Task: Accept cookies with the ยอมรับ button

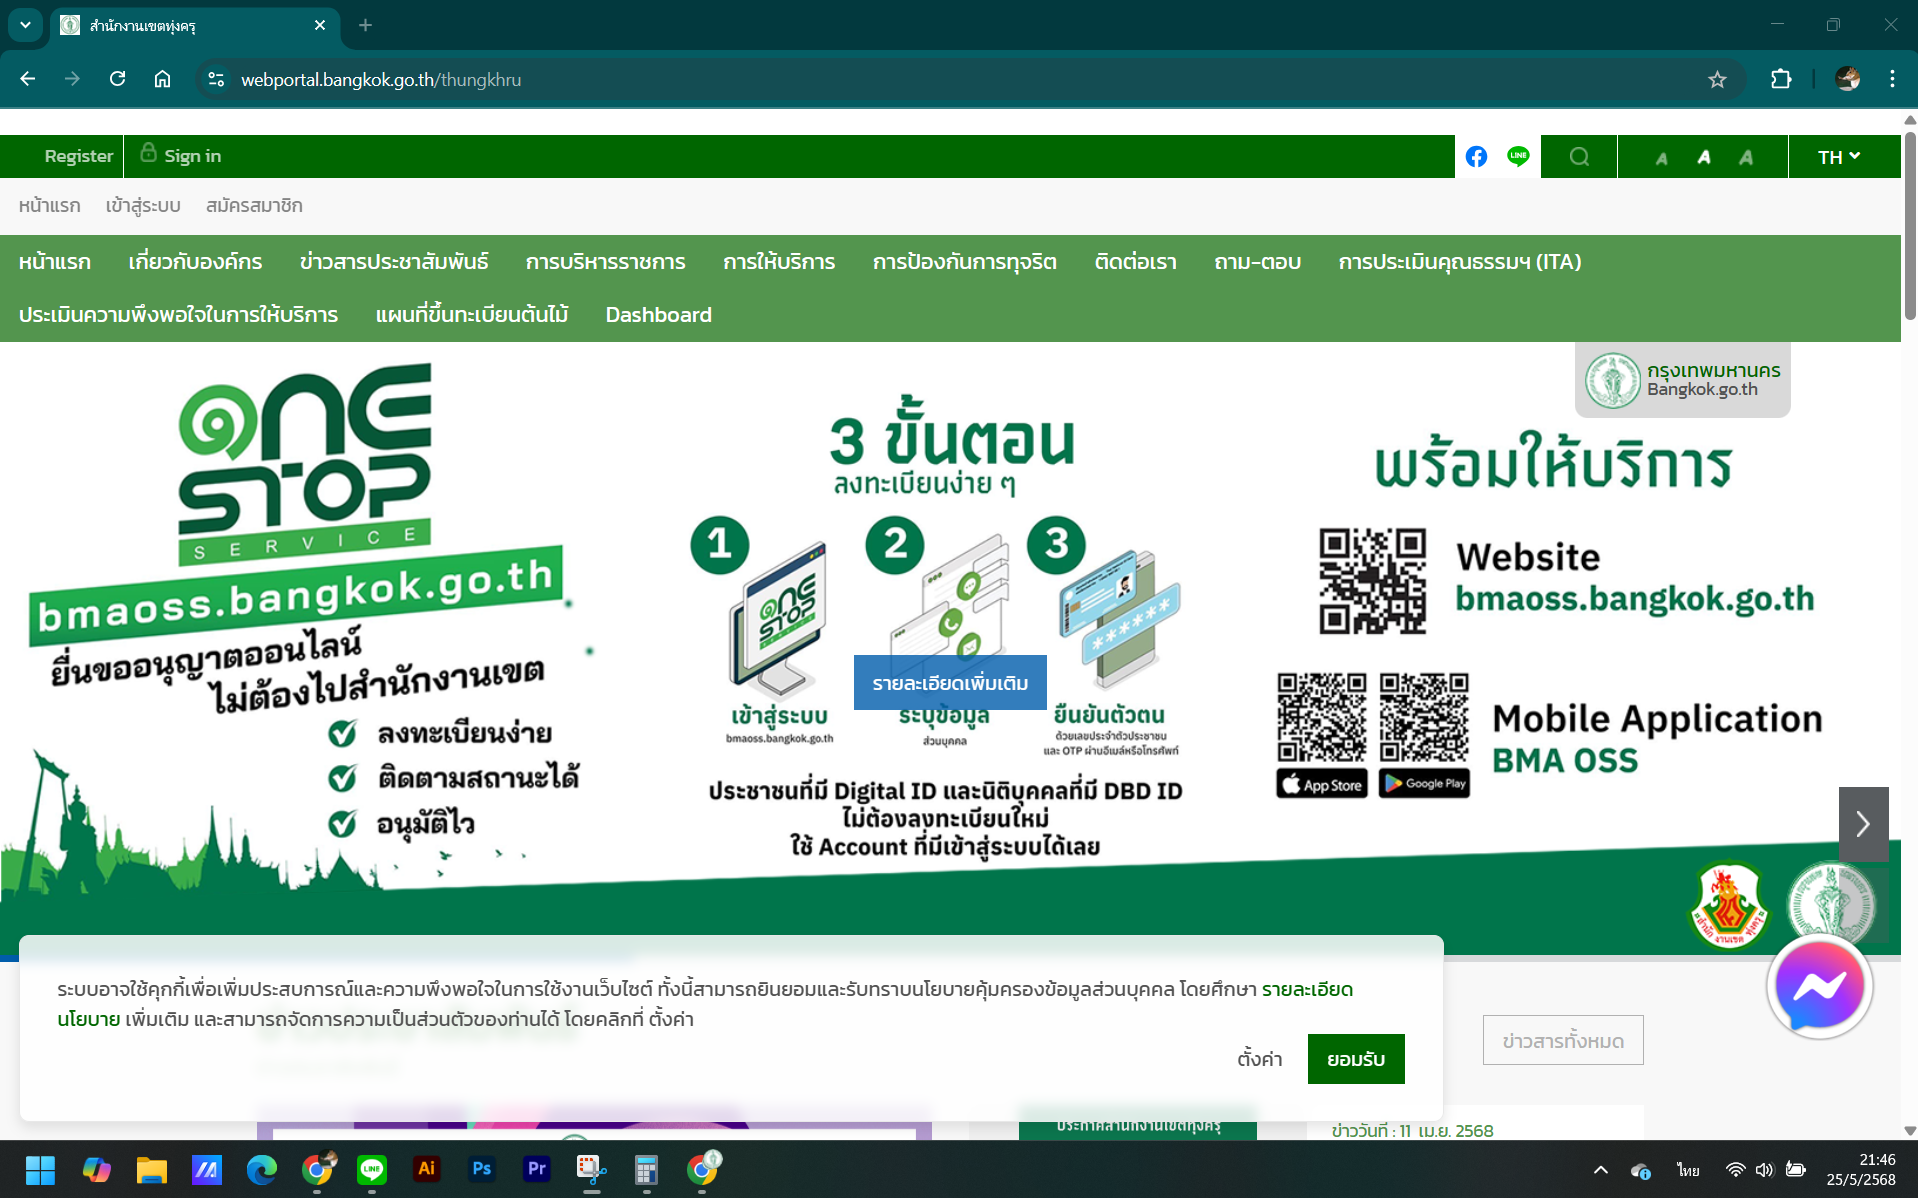Action: (1356, 1059)
